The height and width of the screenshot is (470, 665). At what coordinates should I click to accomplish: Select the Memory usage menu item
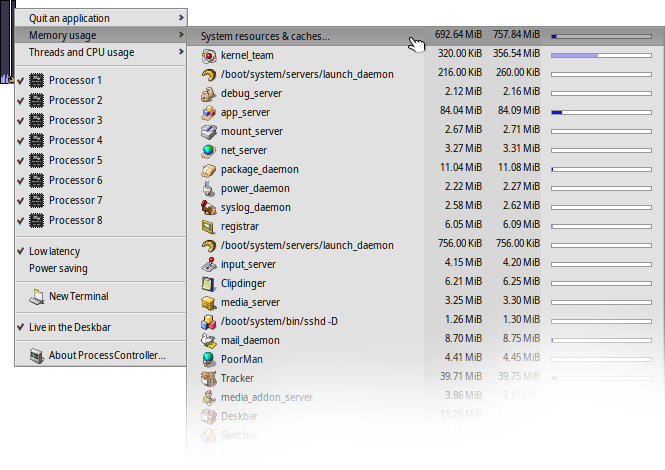pyautogui.click(x=101, y=35)
